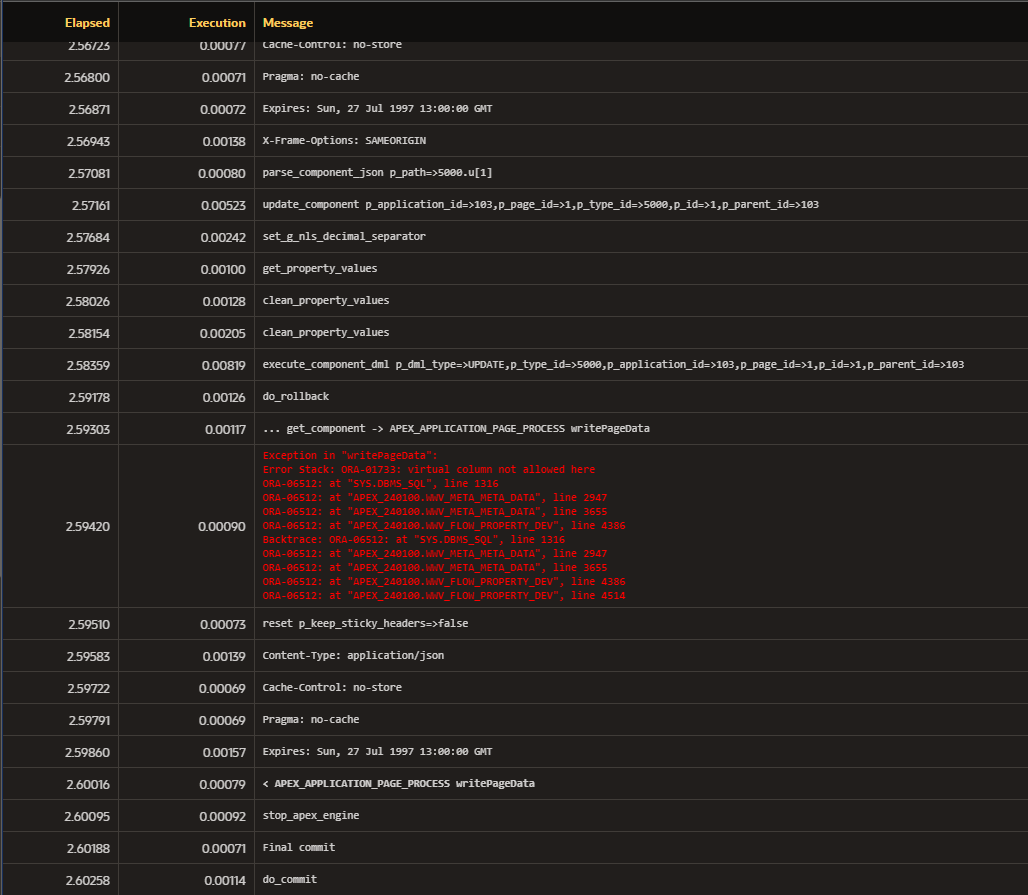Screen dimensions: 1028x895
Task: Select the get_component writePageData message
Action: (x=455, y=429)
